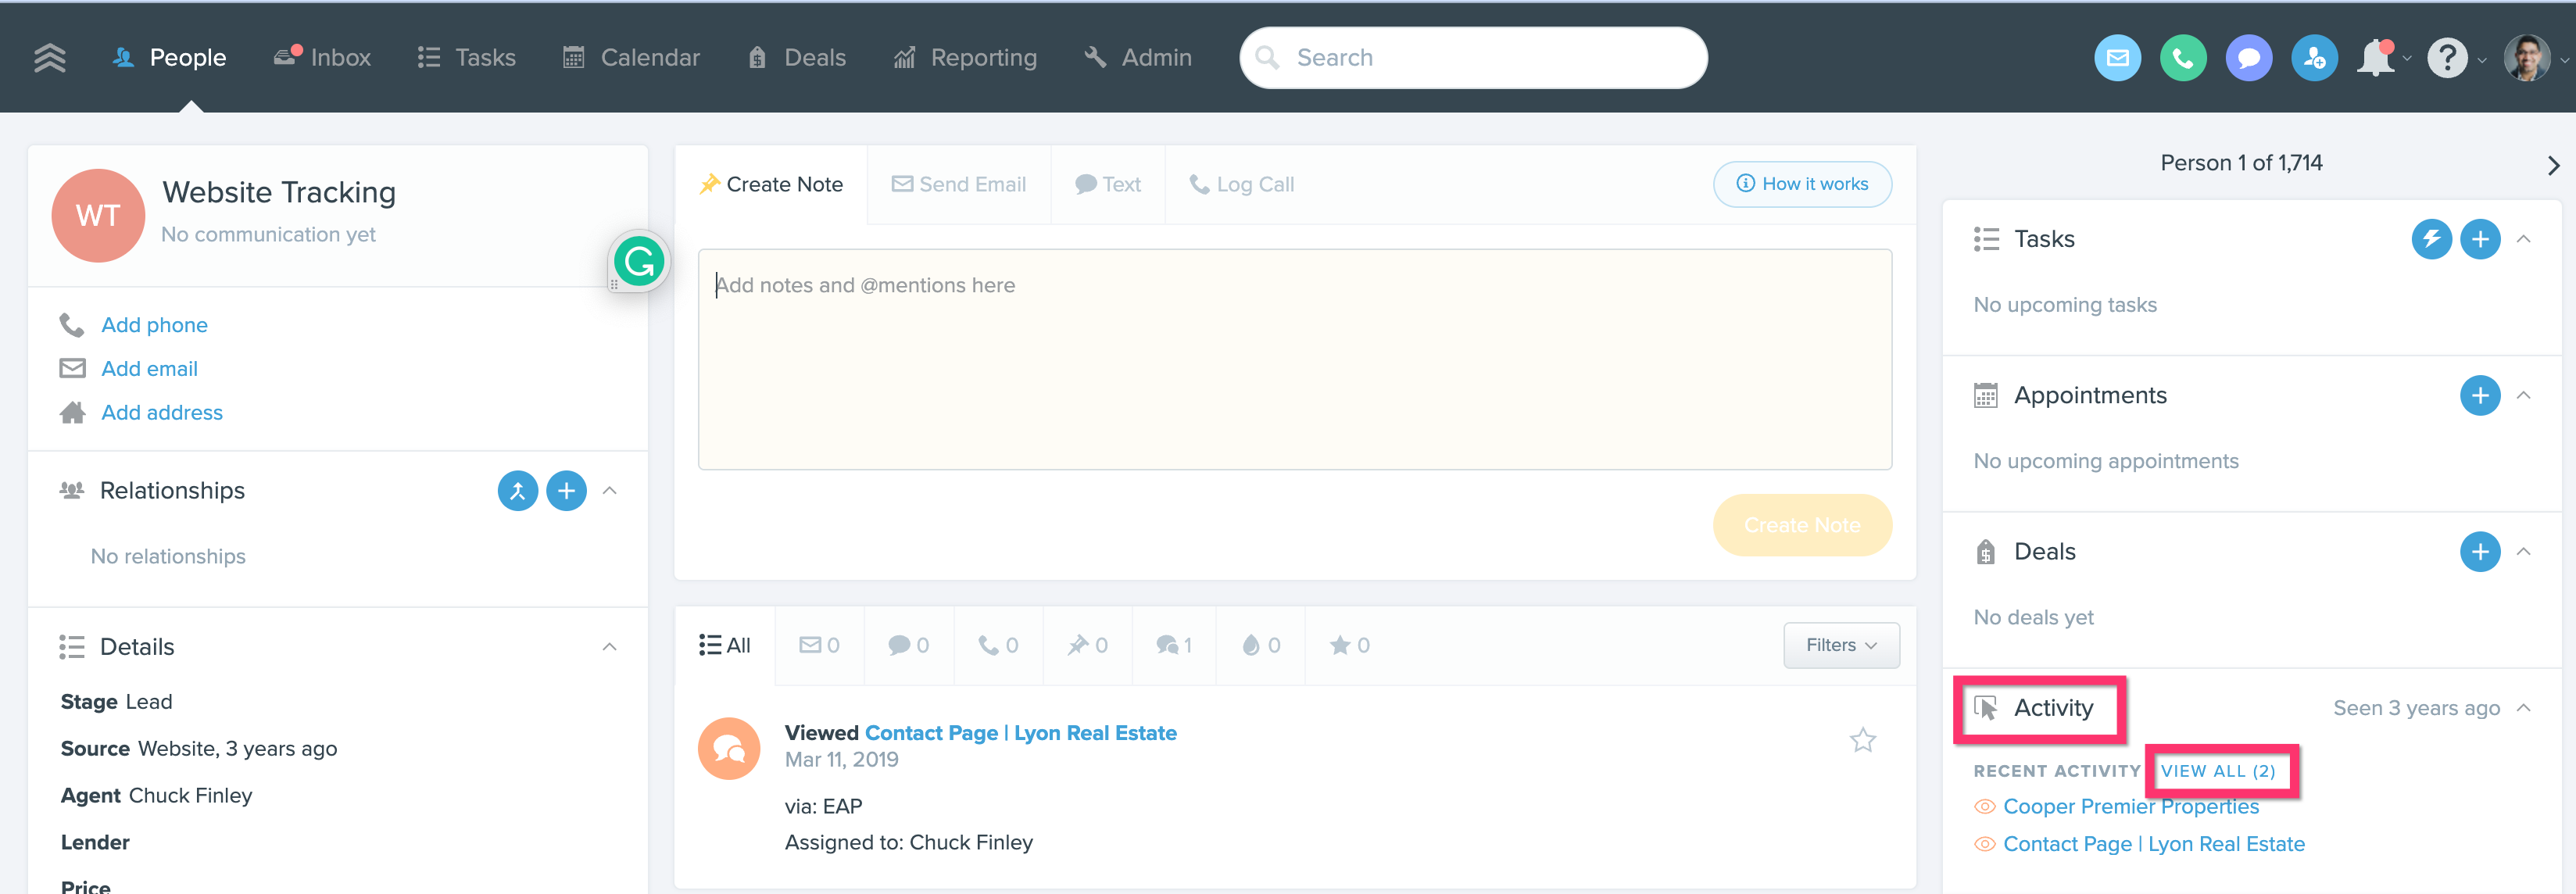The image size is (2576, 894).
Task: Click the Follow Up Boss logo icon
Action: (49, 58)
